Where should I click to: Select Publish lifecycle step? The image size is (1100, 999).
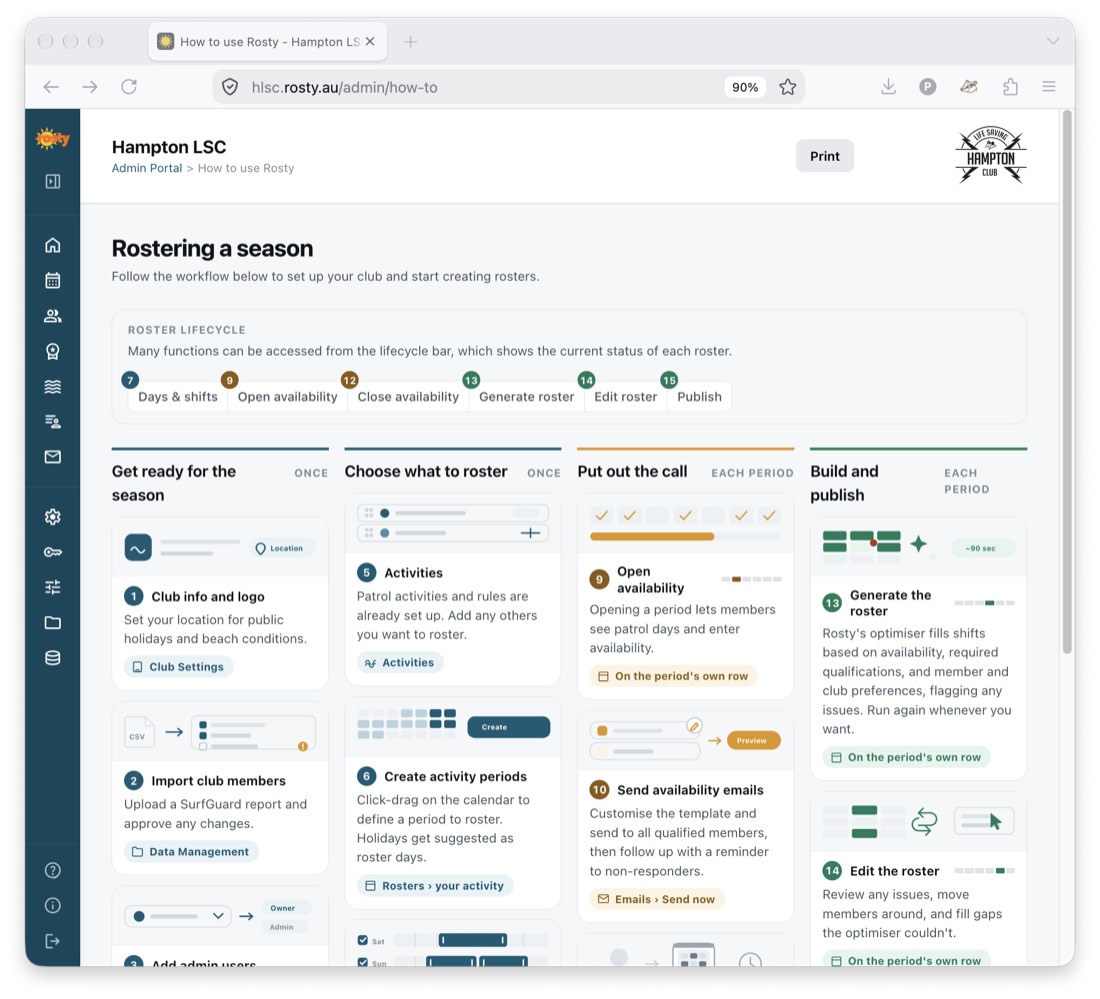[699, 397]
